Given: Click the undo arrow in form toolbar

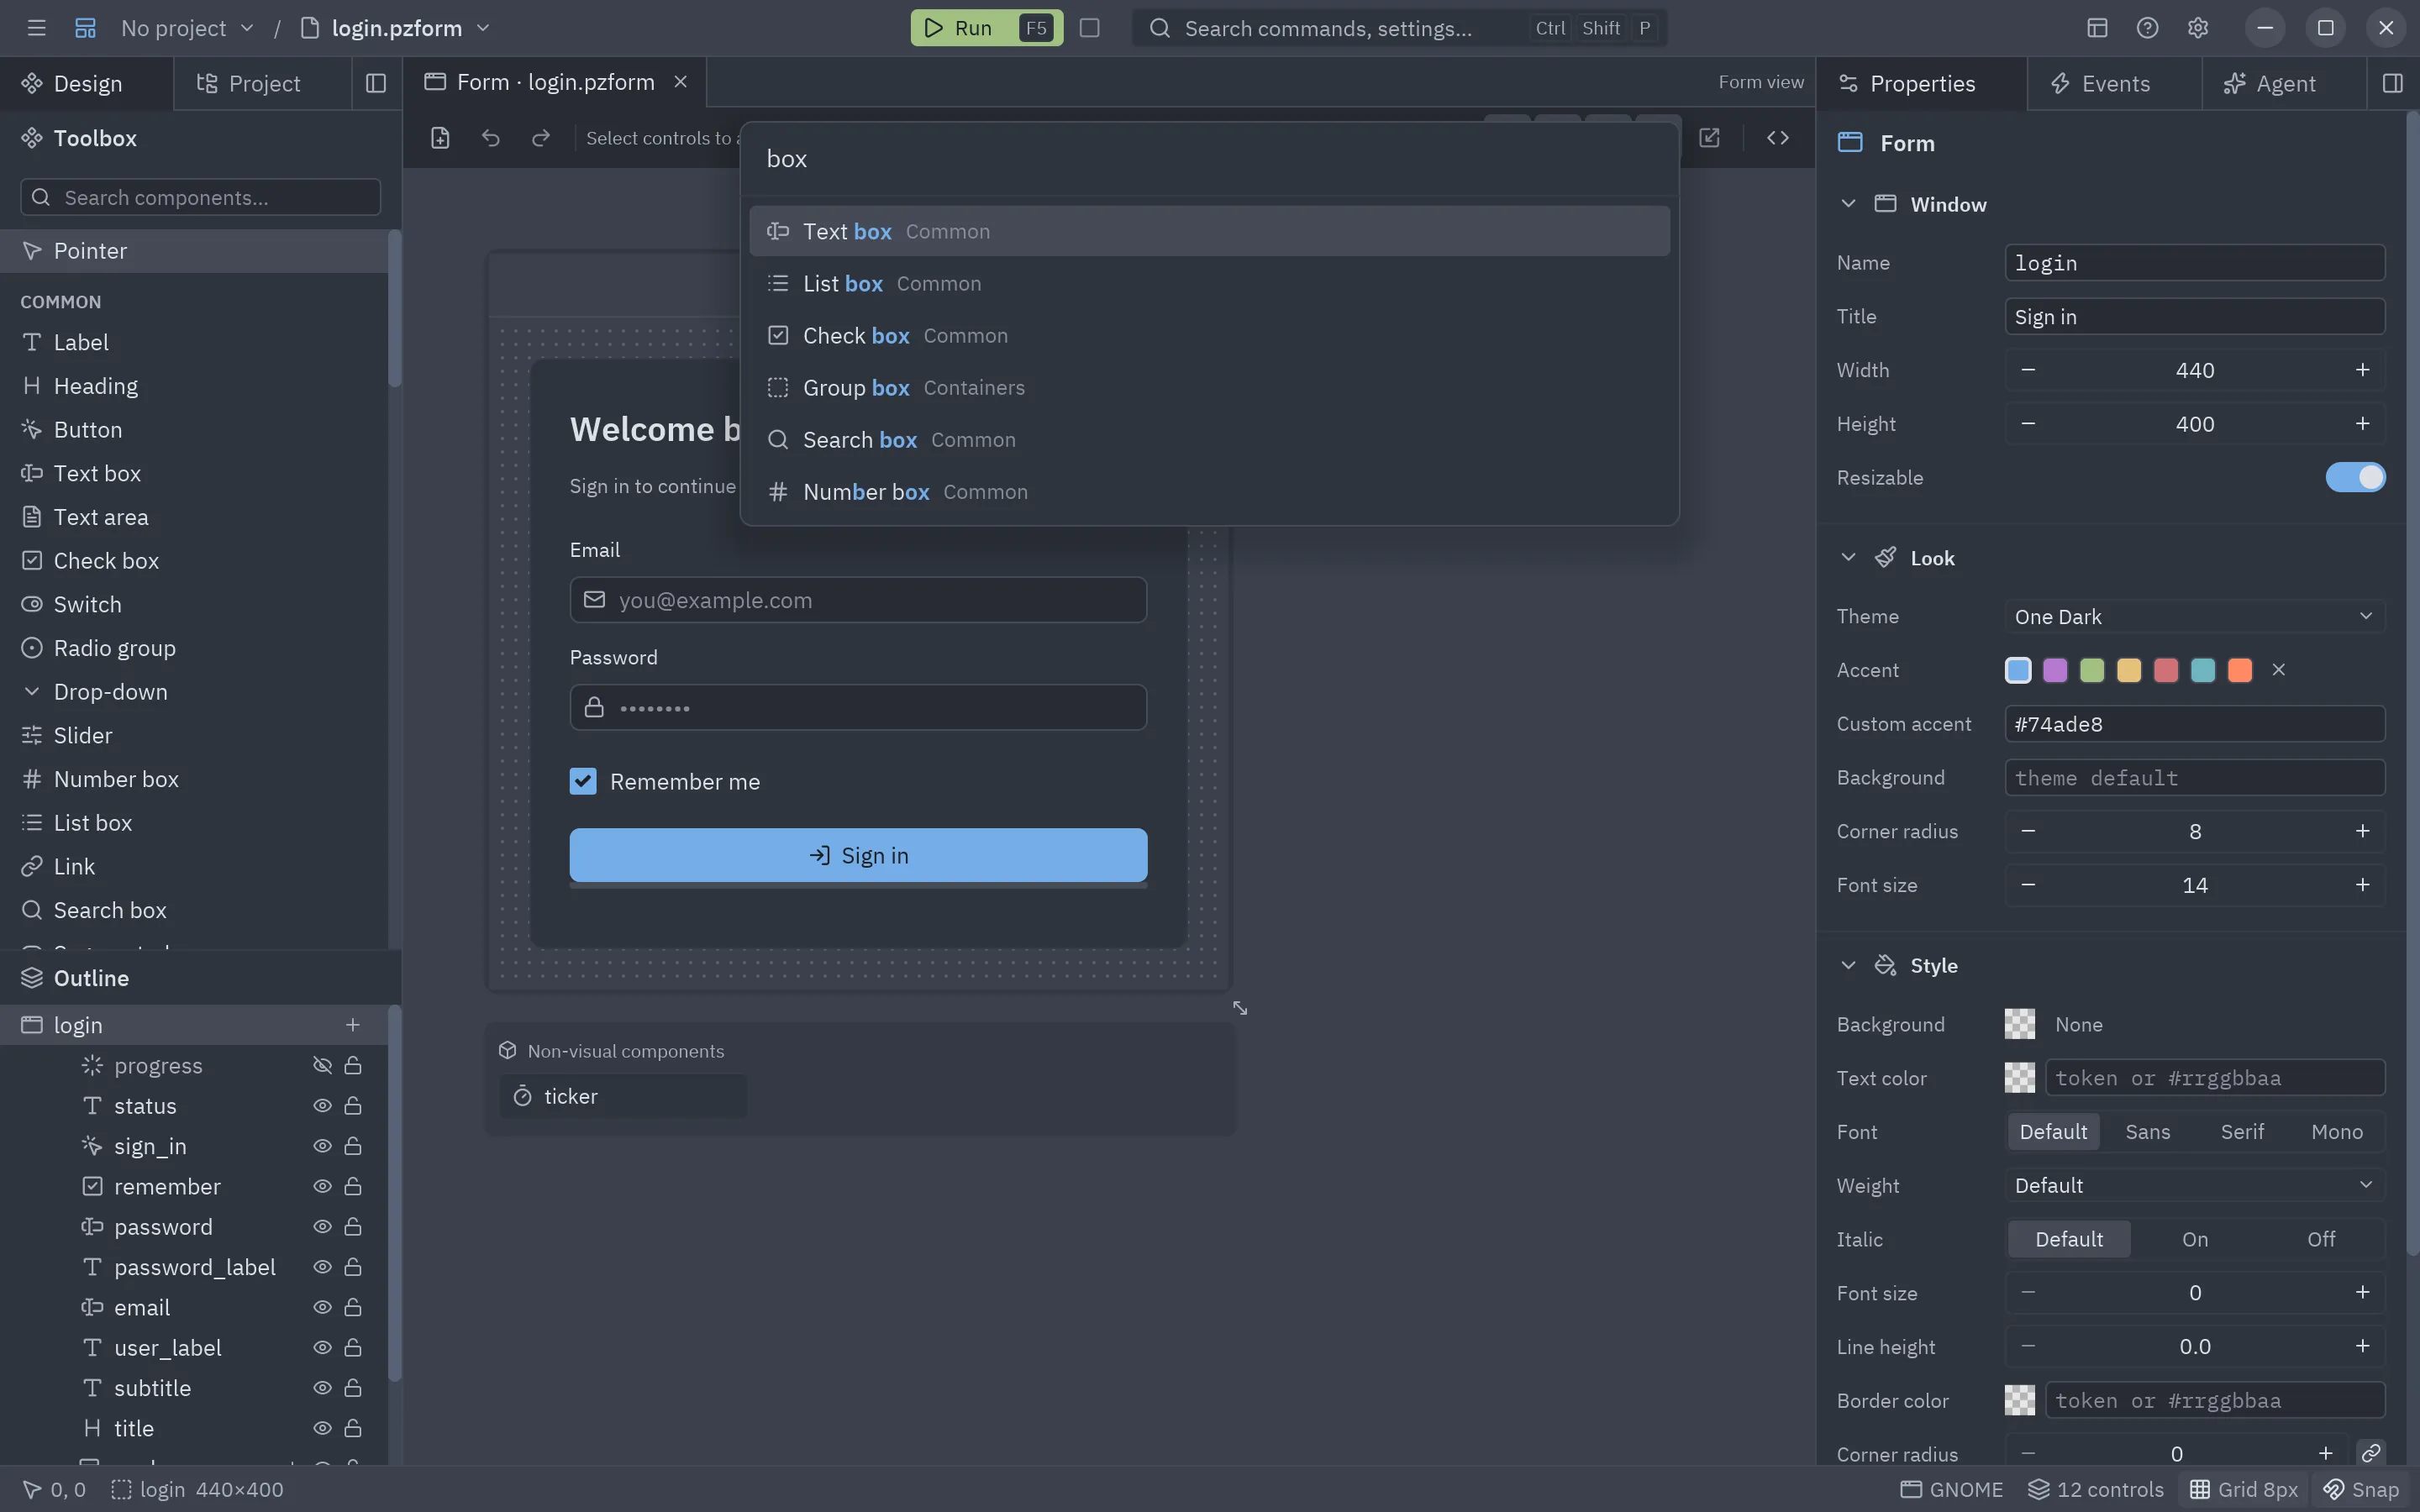Looking at the screenshot, I should (490, 138).
